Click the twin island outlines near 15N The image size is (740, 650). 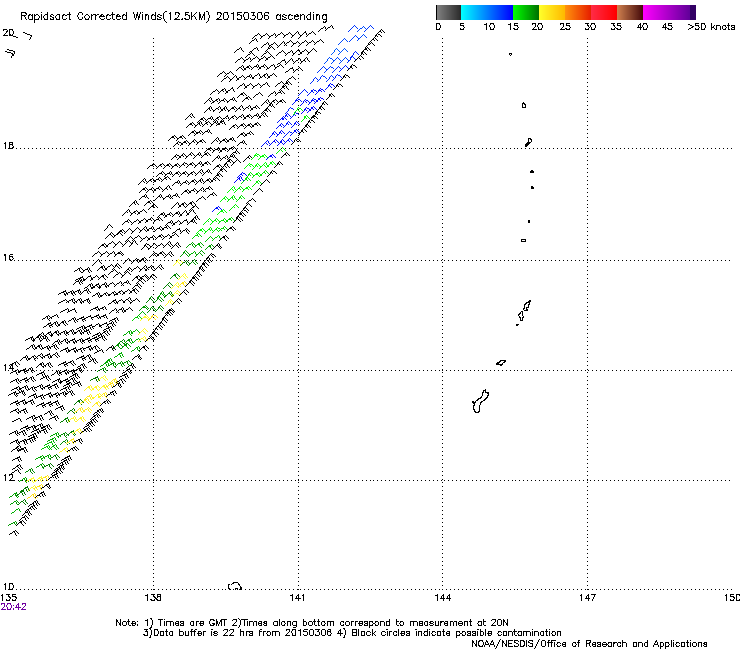pos(524,311)
